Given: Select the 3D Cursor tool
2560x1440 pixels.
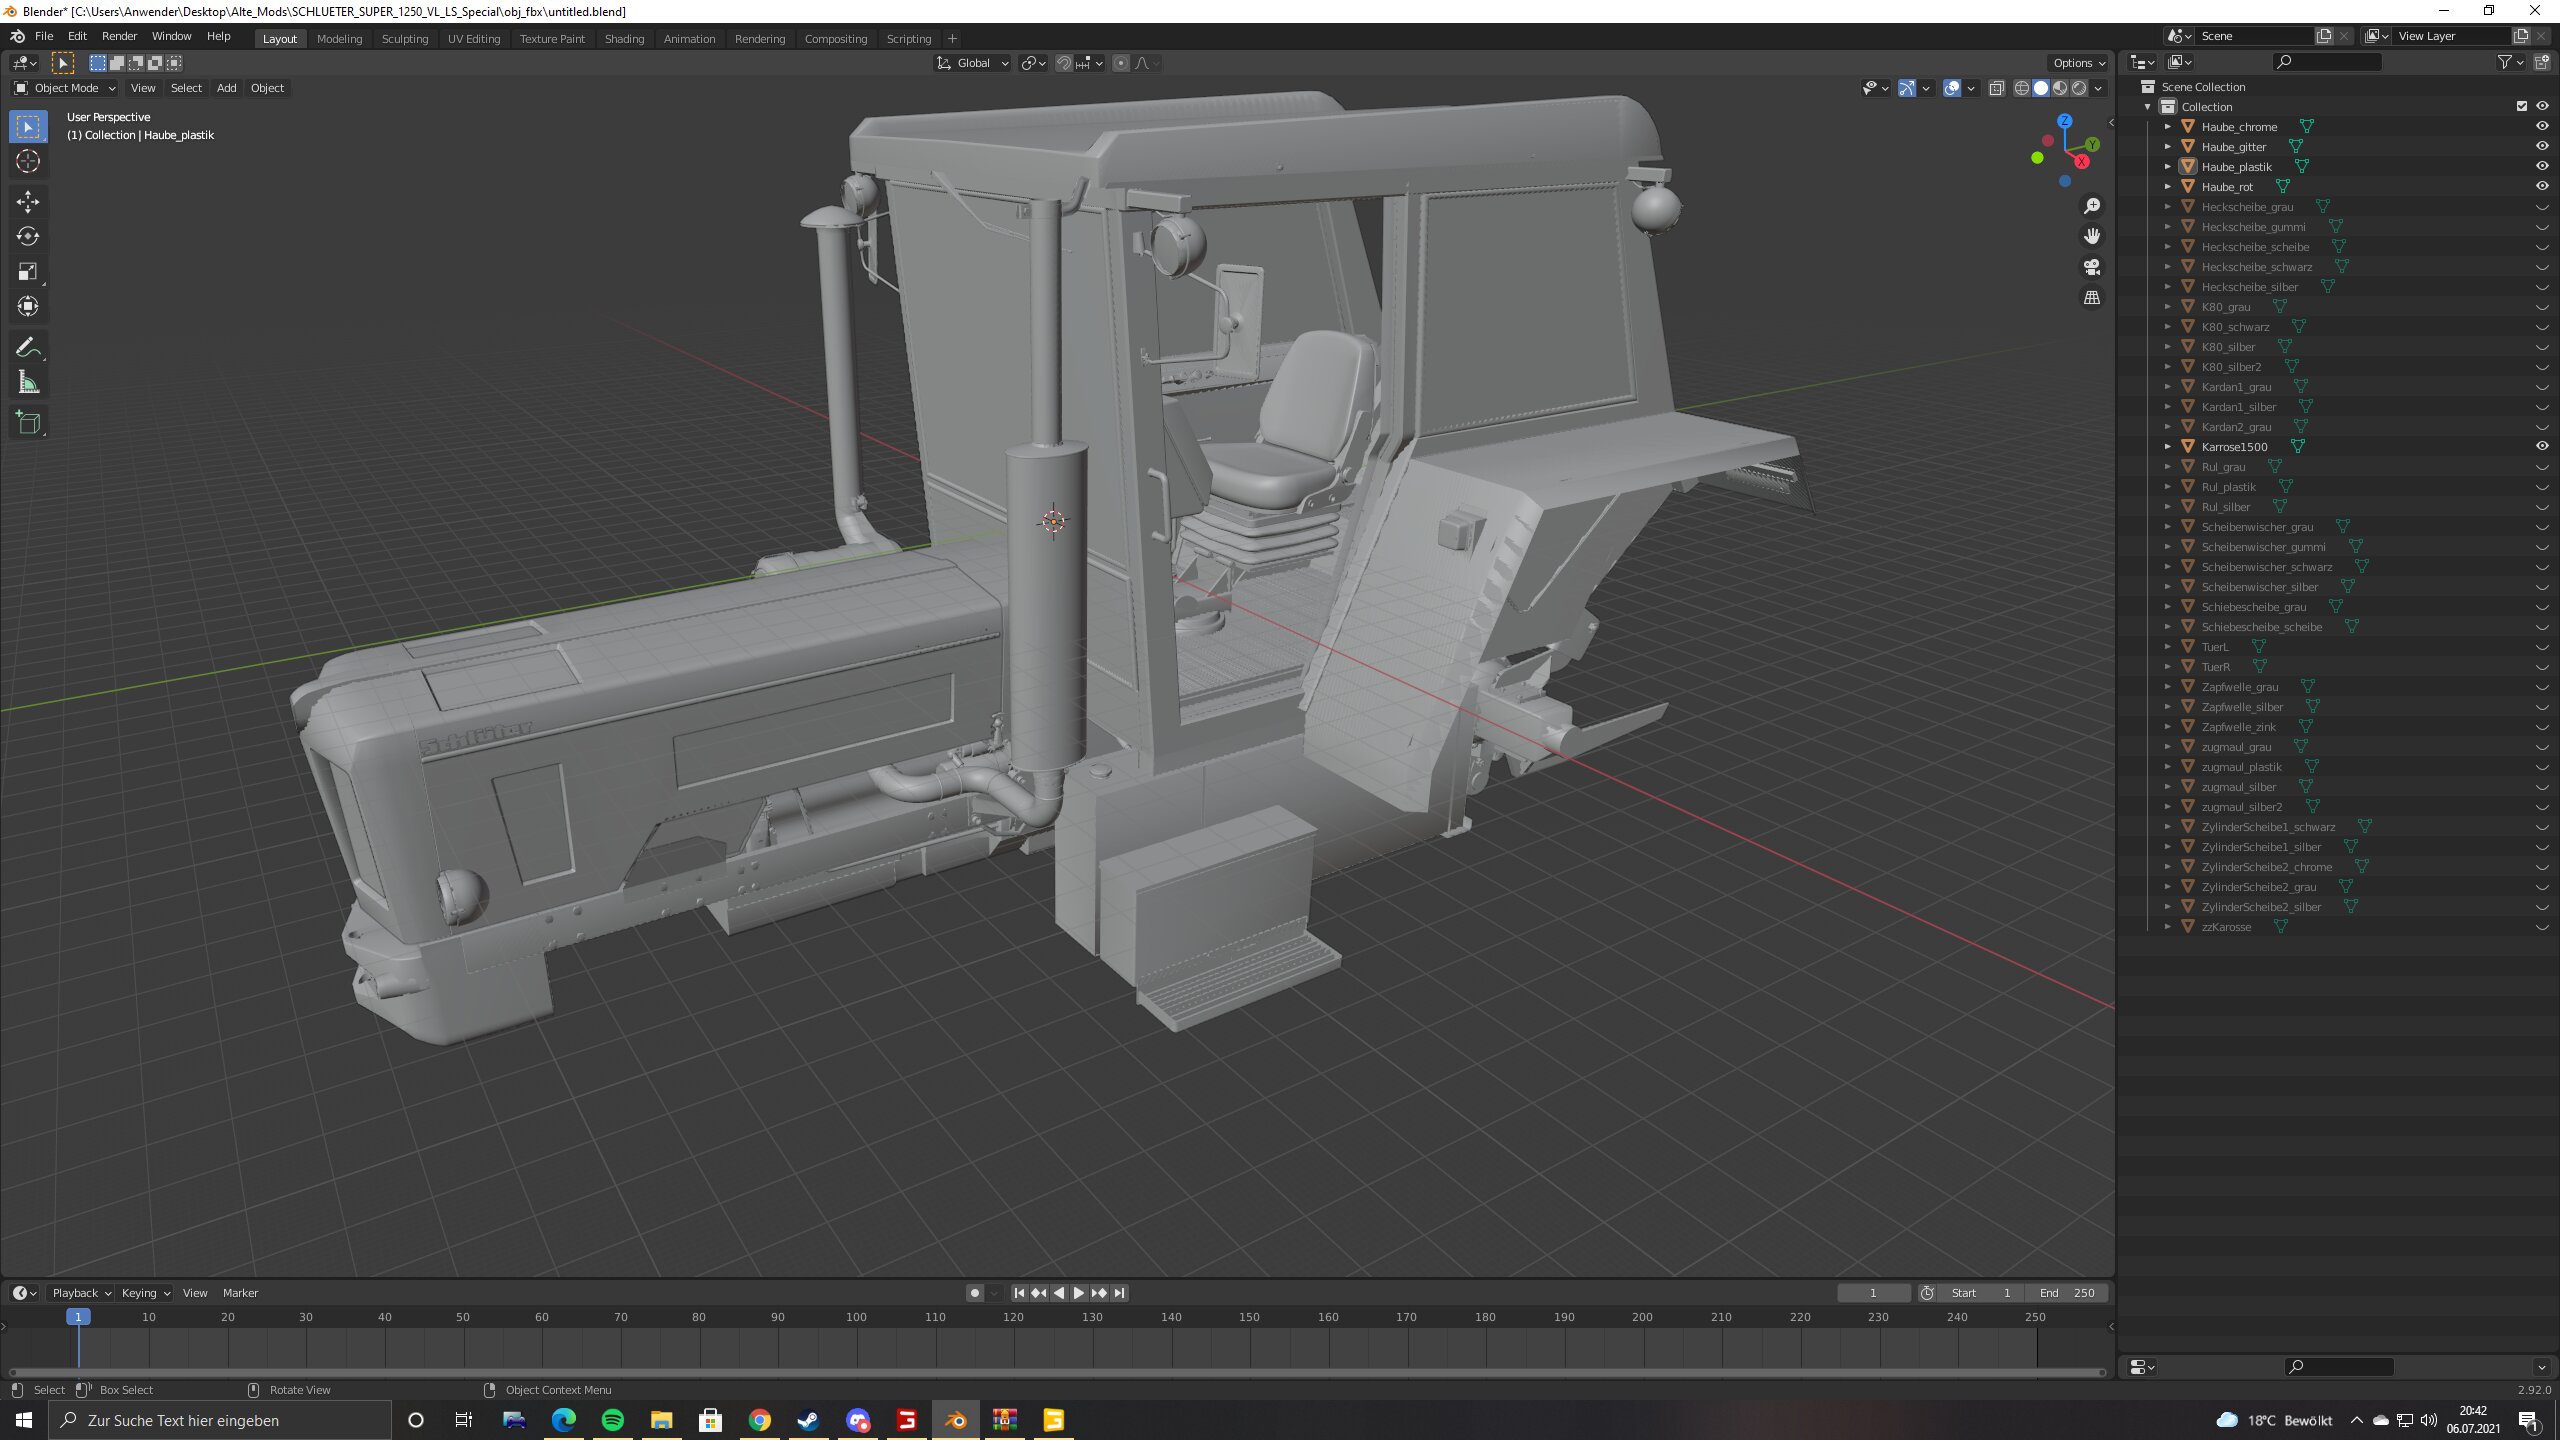Looking at the screenshot, I should [x=28, y=161].
